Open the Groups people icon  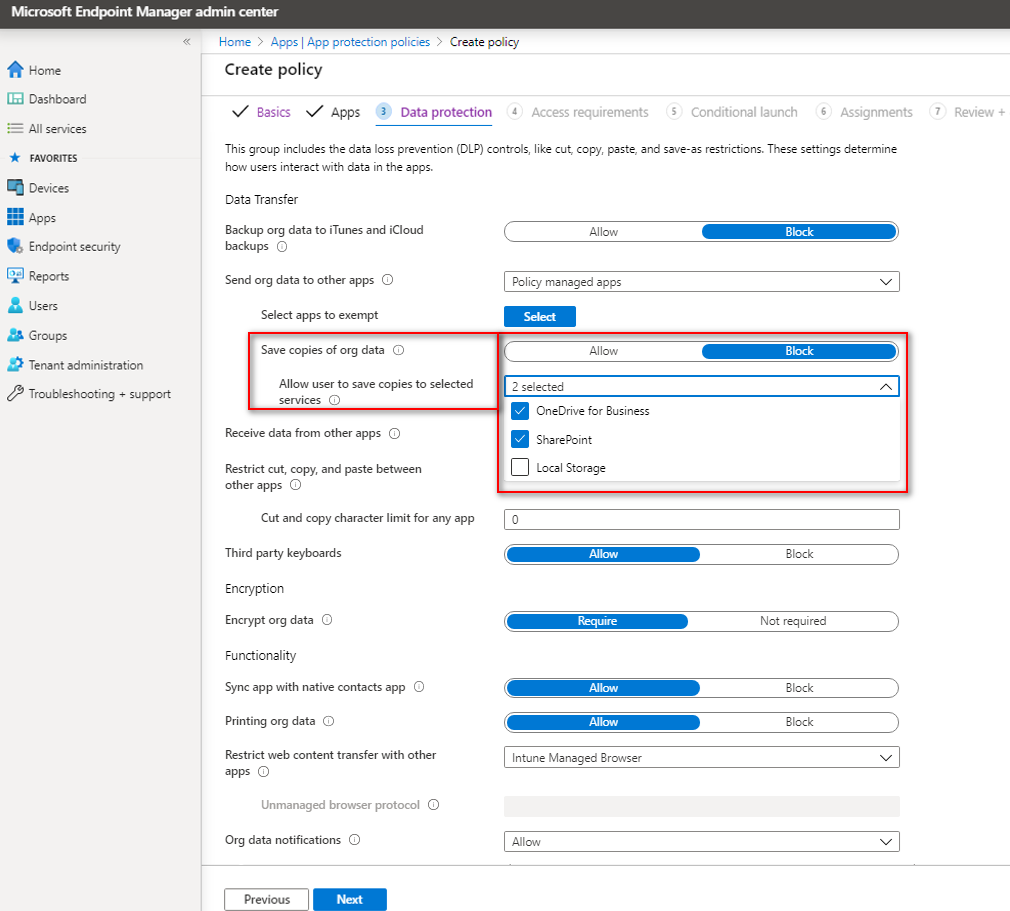click(x=15, y=335)
